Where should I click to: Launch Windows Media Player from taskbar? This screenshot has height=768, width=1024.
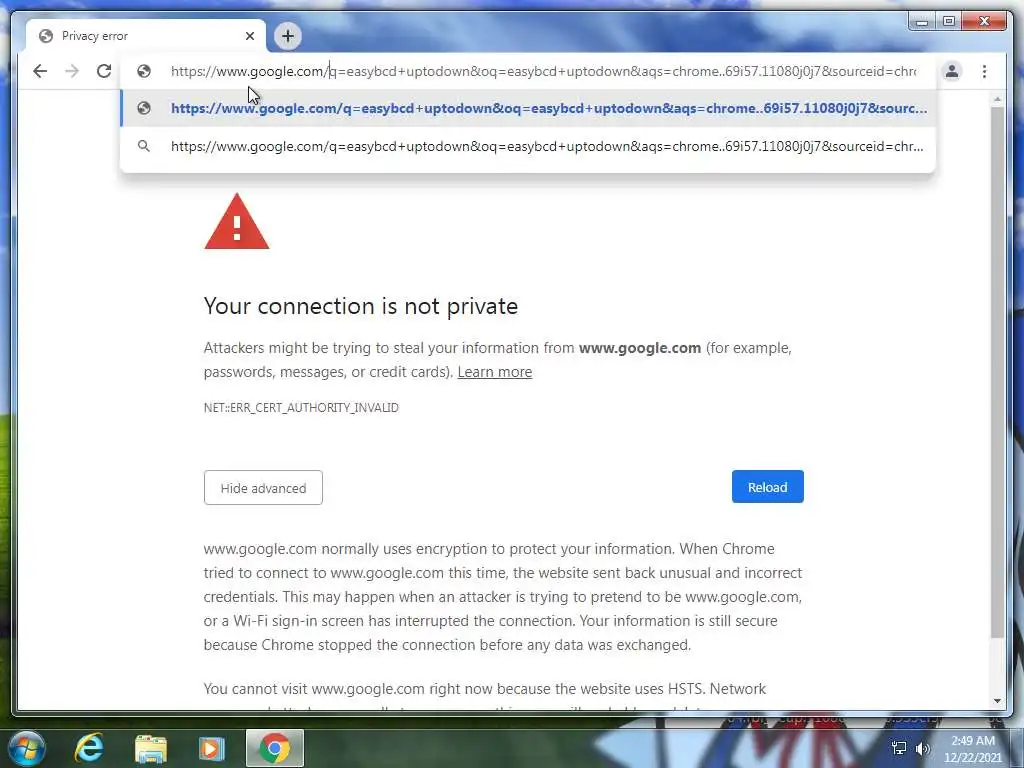pyautogui.click(x=211, y=748)
